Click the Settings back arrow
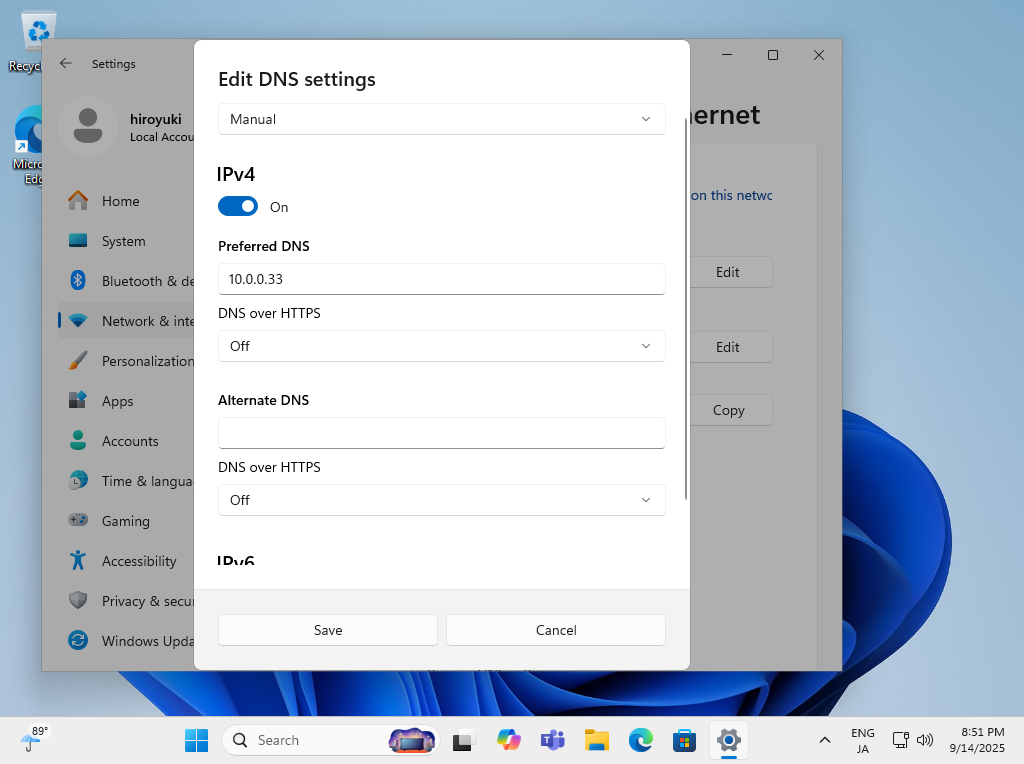1024x764 pixels. pos(66,63)
